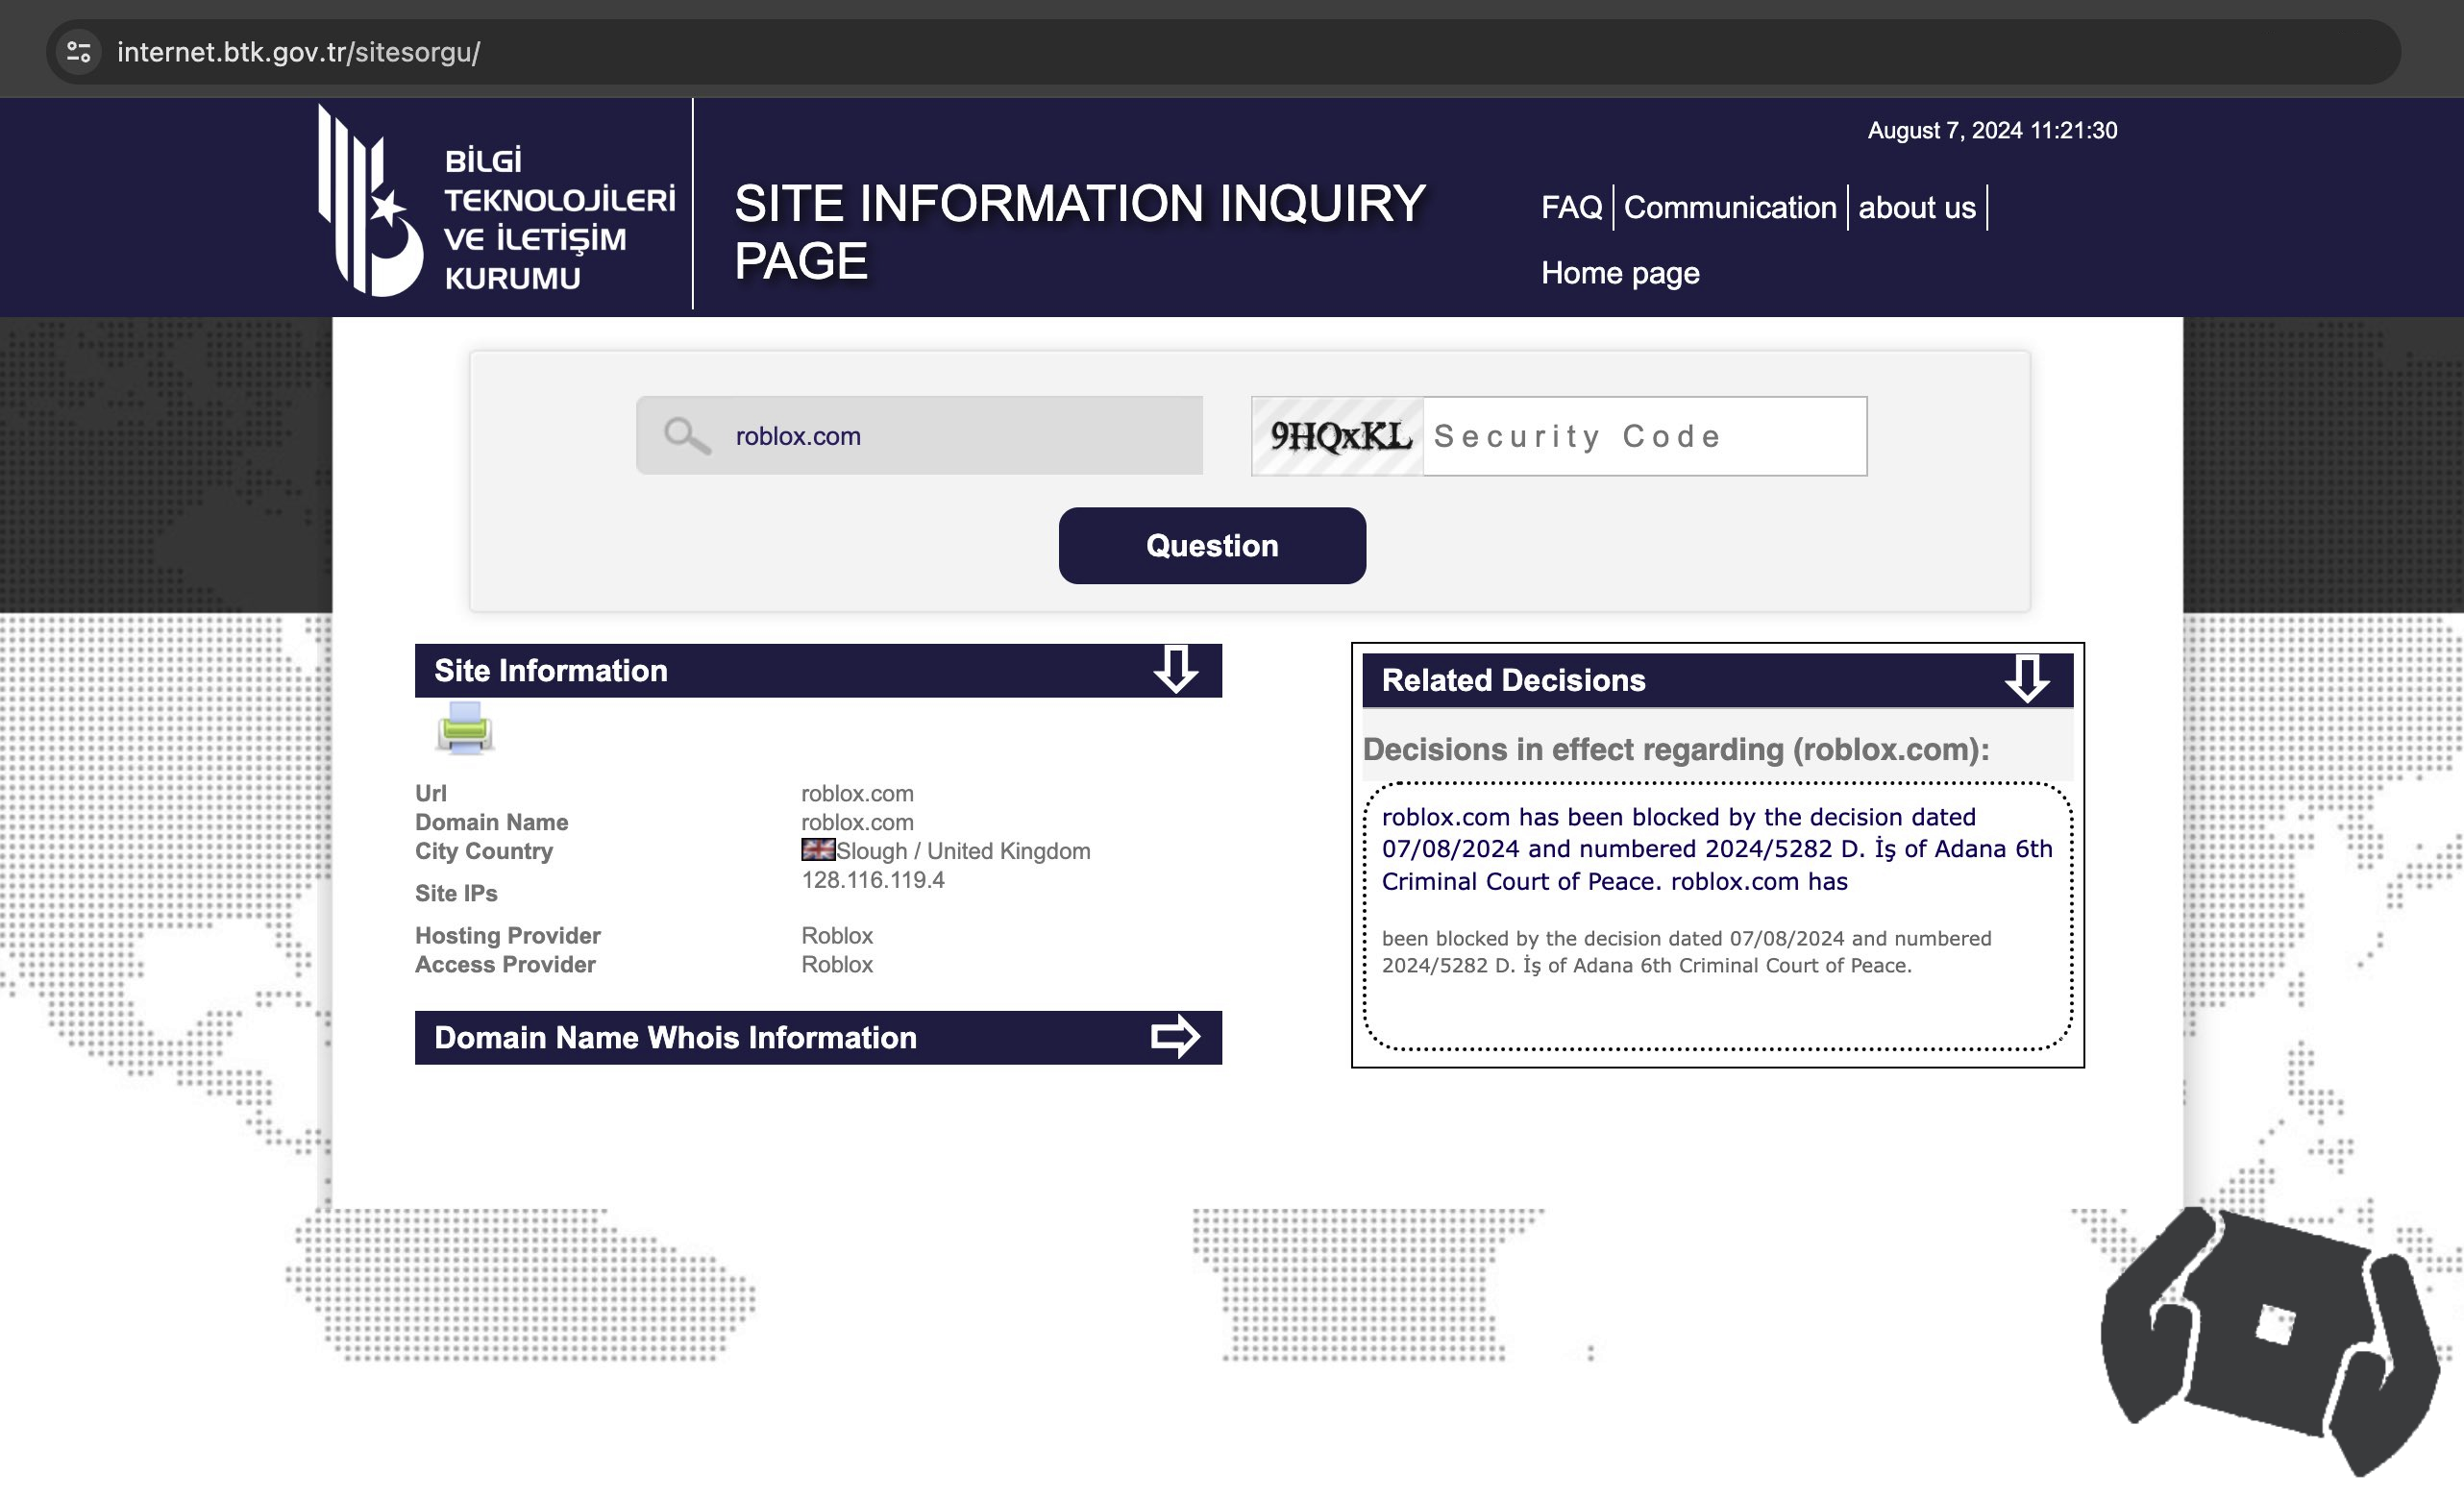
Task: Click the Domain Name value roblox.com
Action: click(857, 822)
